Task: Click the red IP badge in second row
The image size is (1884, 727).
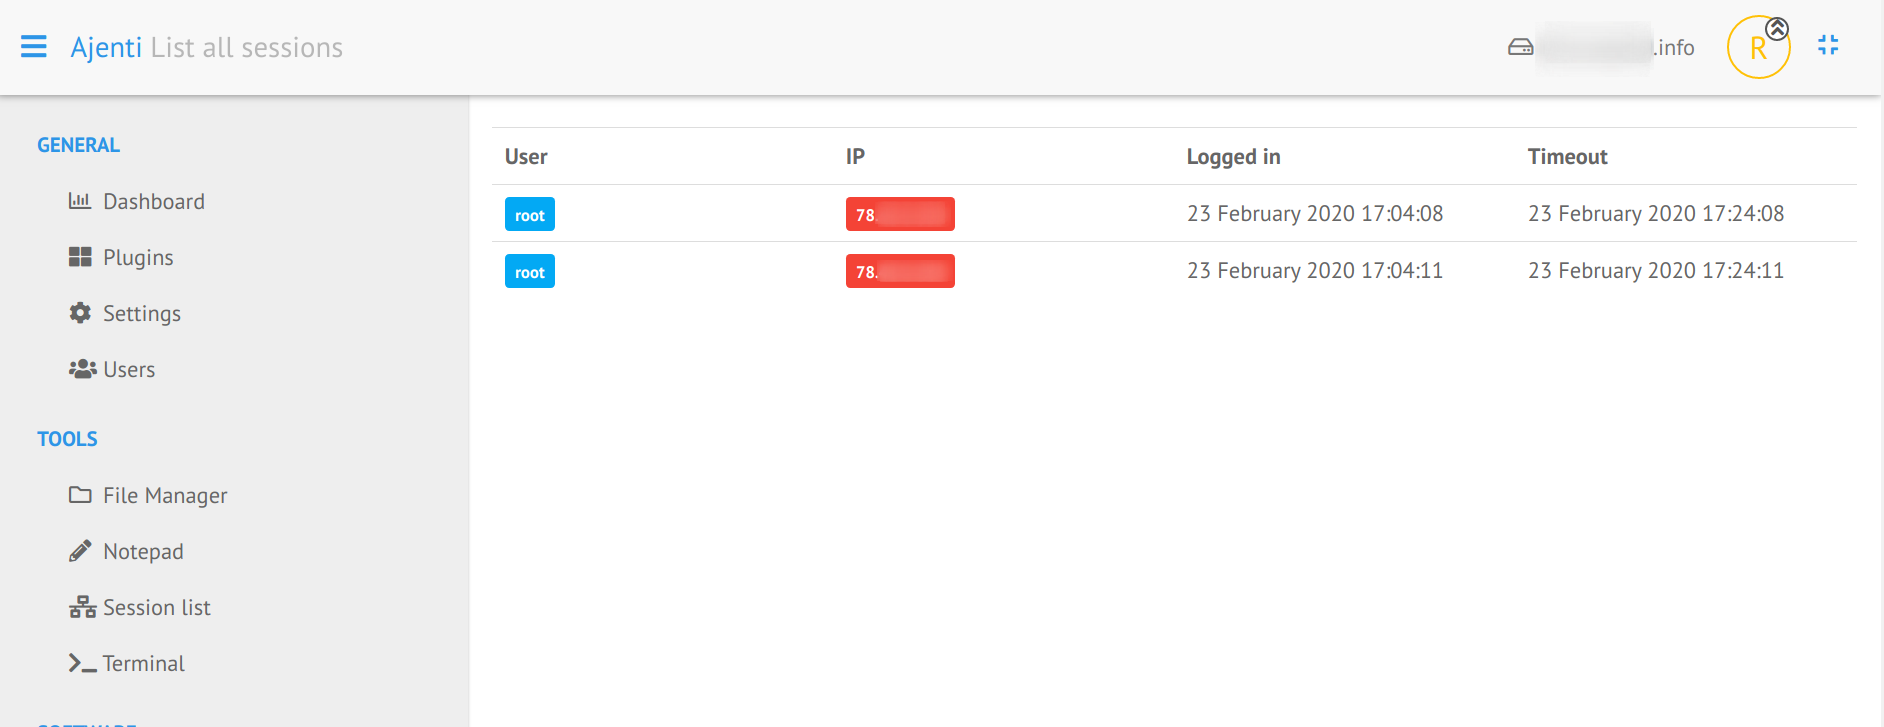Action: [x=900, y=271]
